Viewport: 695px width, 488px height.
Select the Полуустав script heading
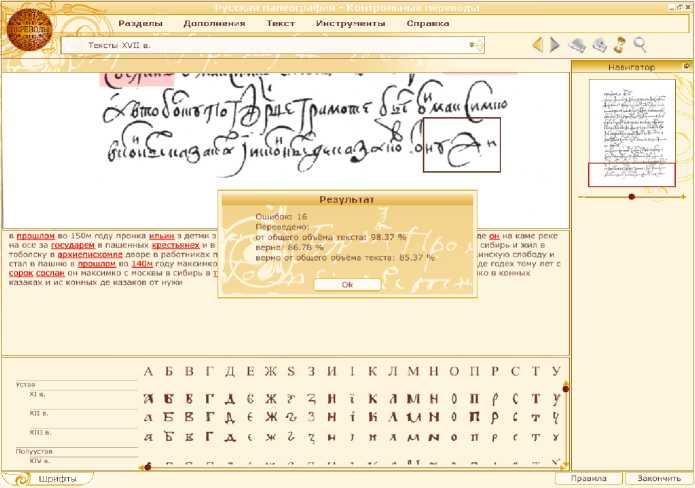click(x=34, y=451)
